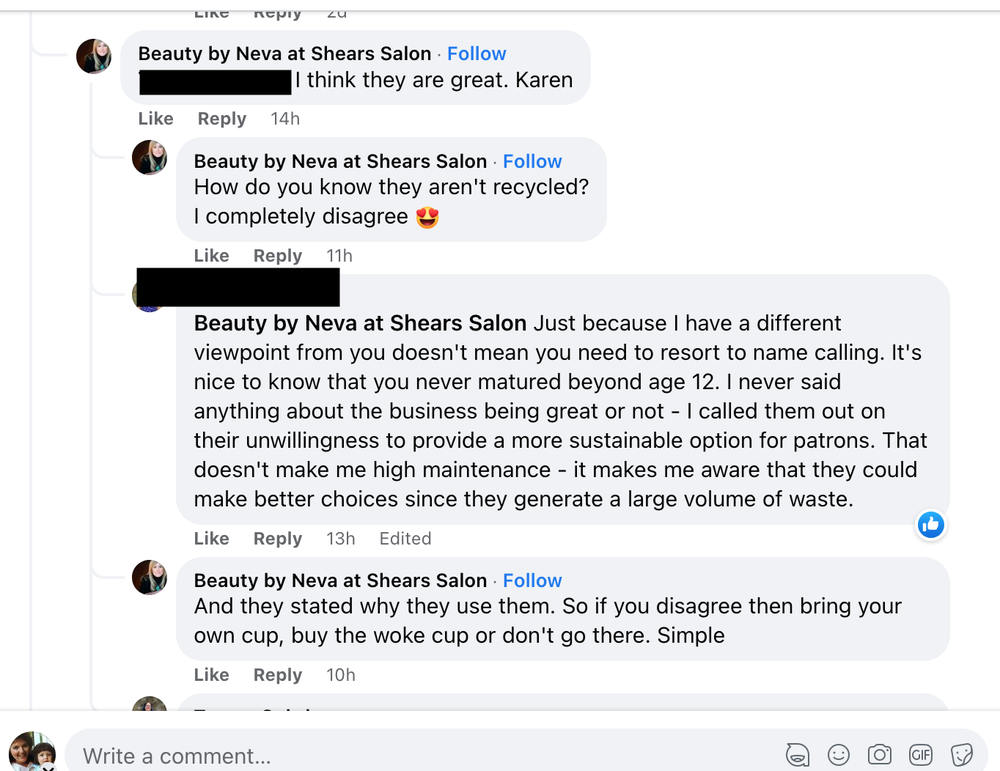Click avatar beside "How do you know" reply
The width and height of the screenshot is (1000, 771).
click(x=150, y=157)
